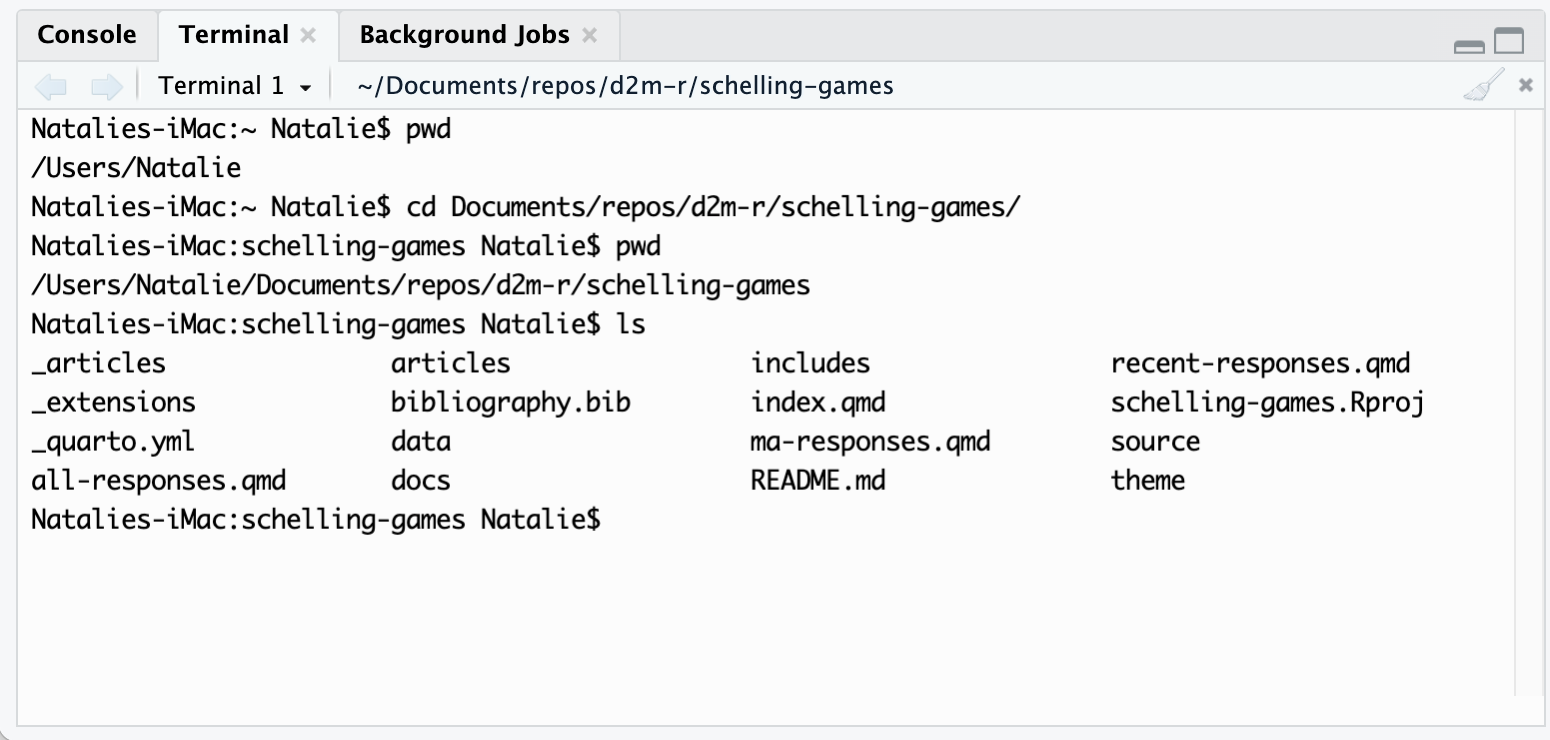Close the Terminal tab with its x

coord(309,36)
